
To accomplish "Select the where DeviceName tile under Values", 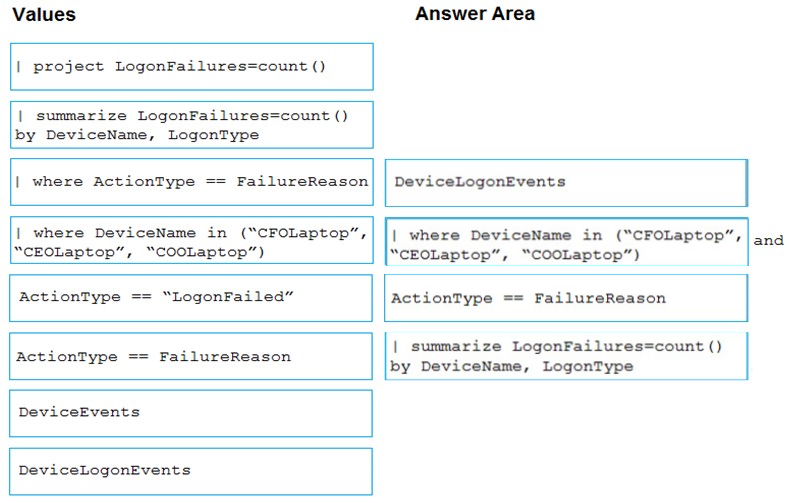I will point(192,241).
